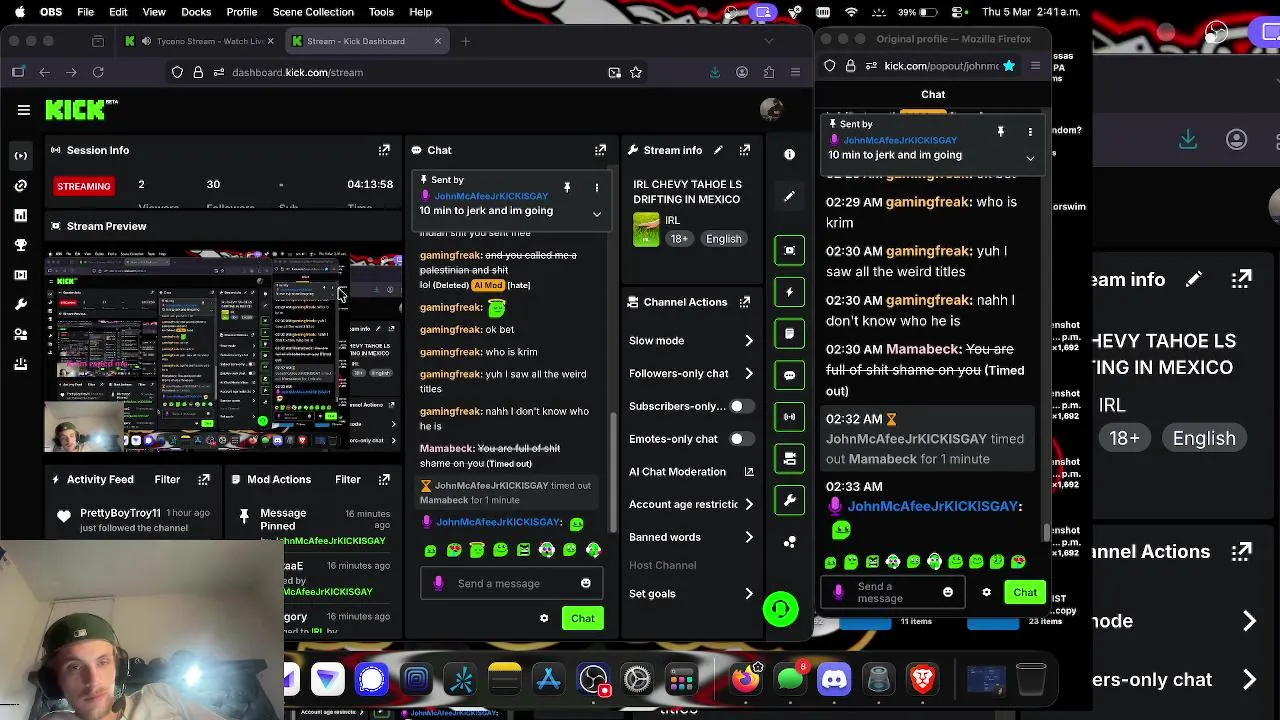Click JohnMcAfeeJrKICKISGAY username in dashboard chat
Viewport: 1280px width, 720px height.
[x=498, y=522]
